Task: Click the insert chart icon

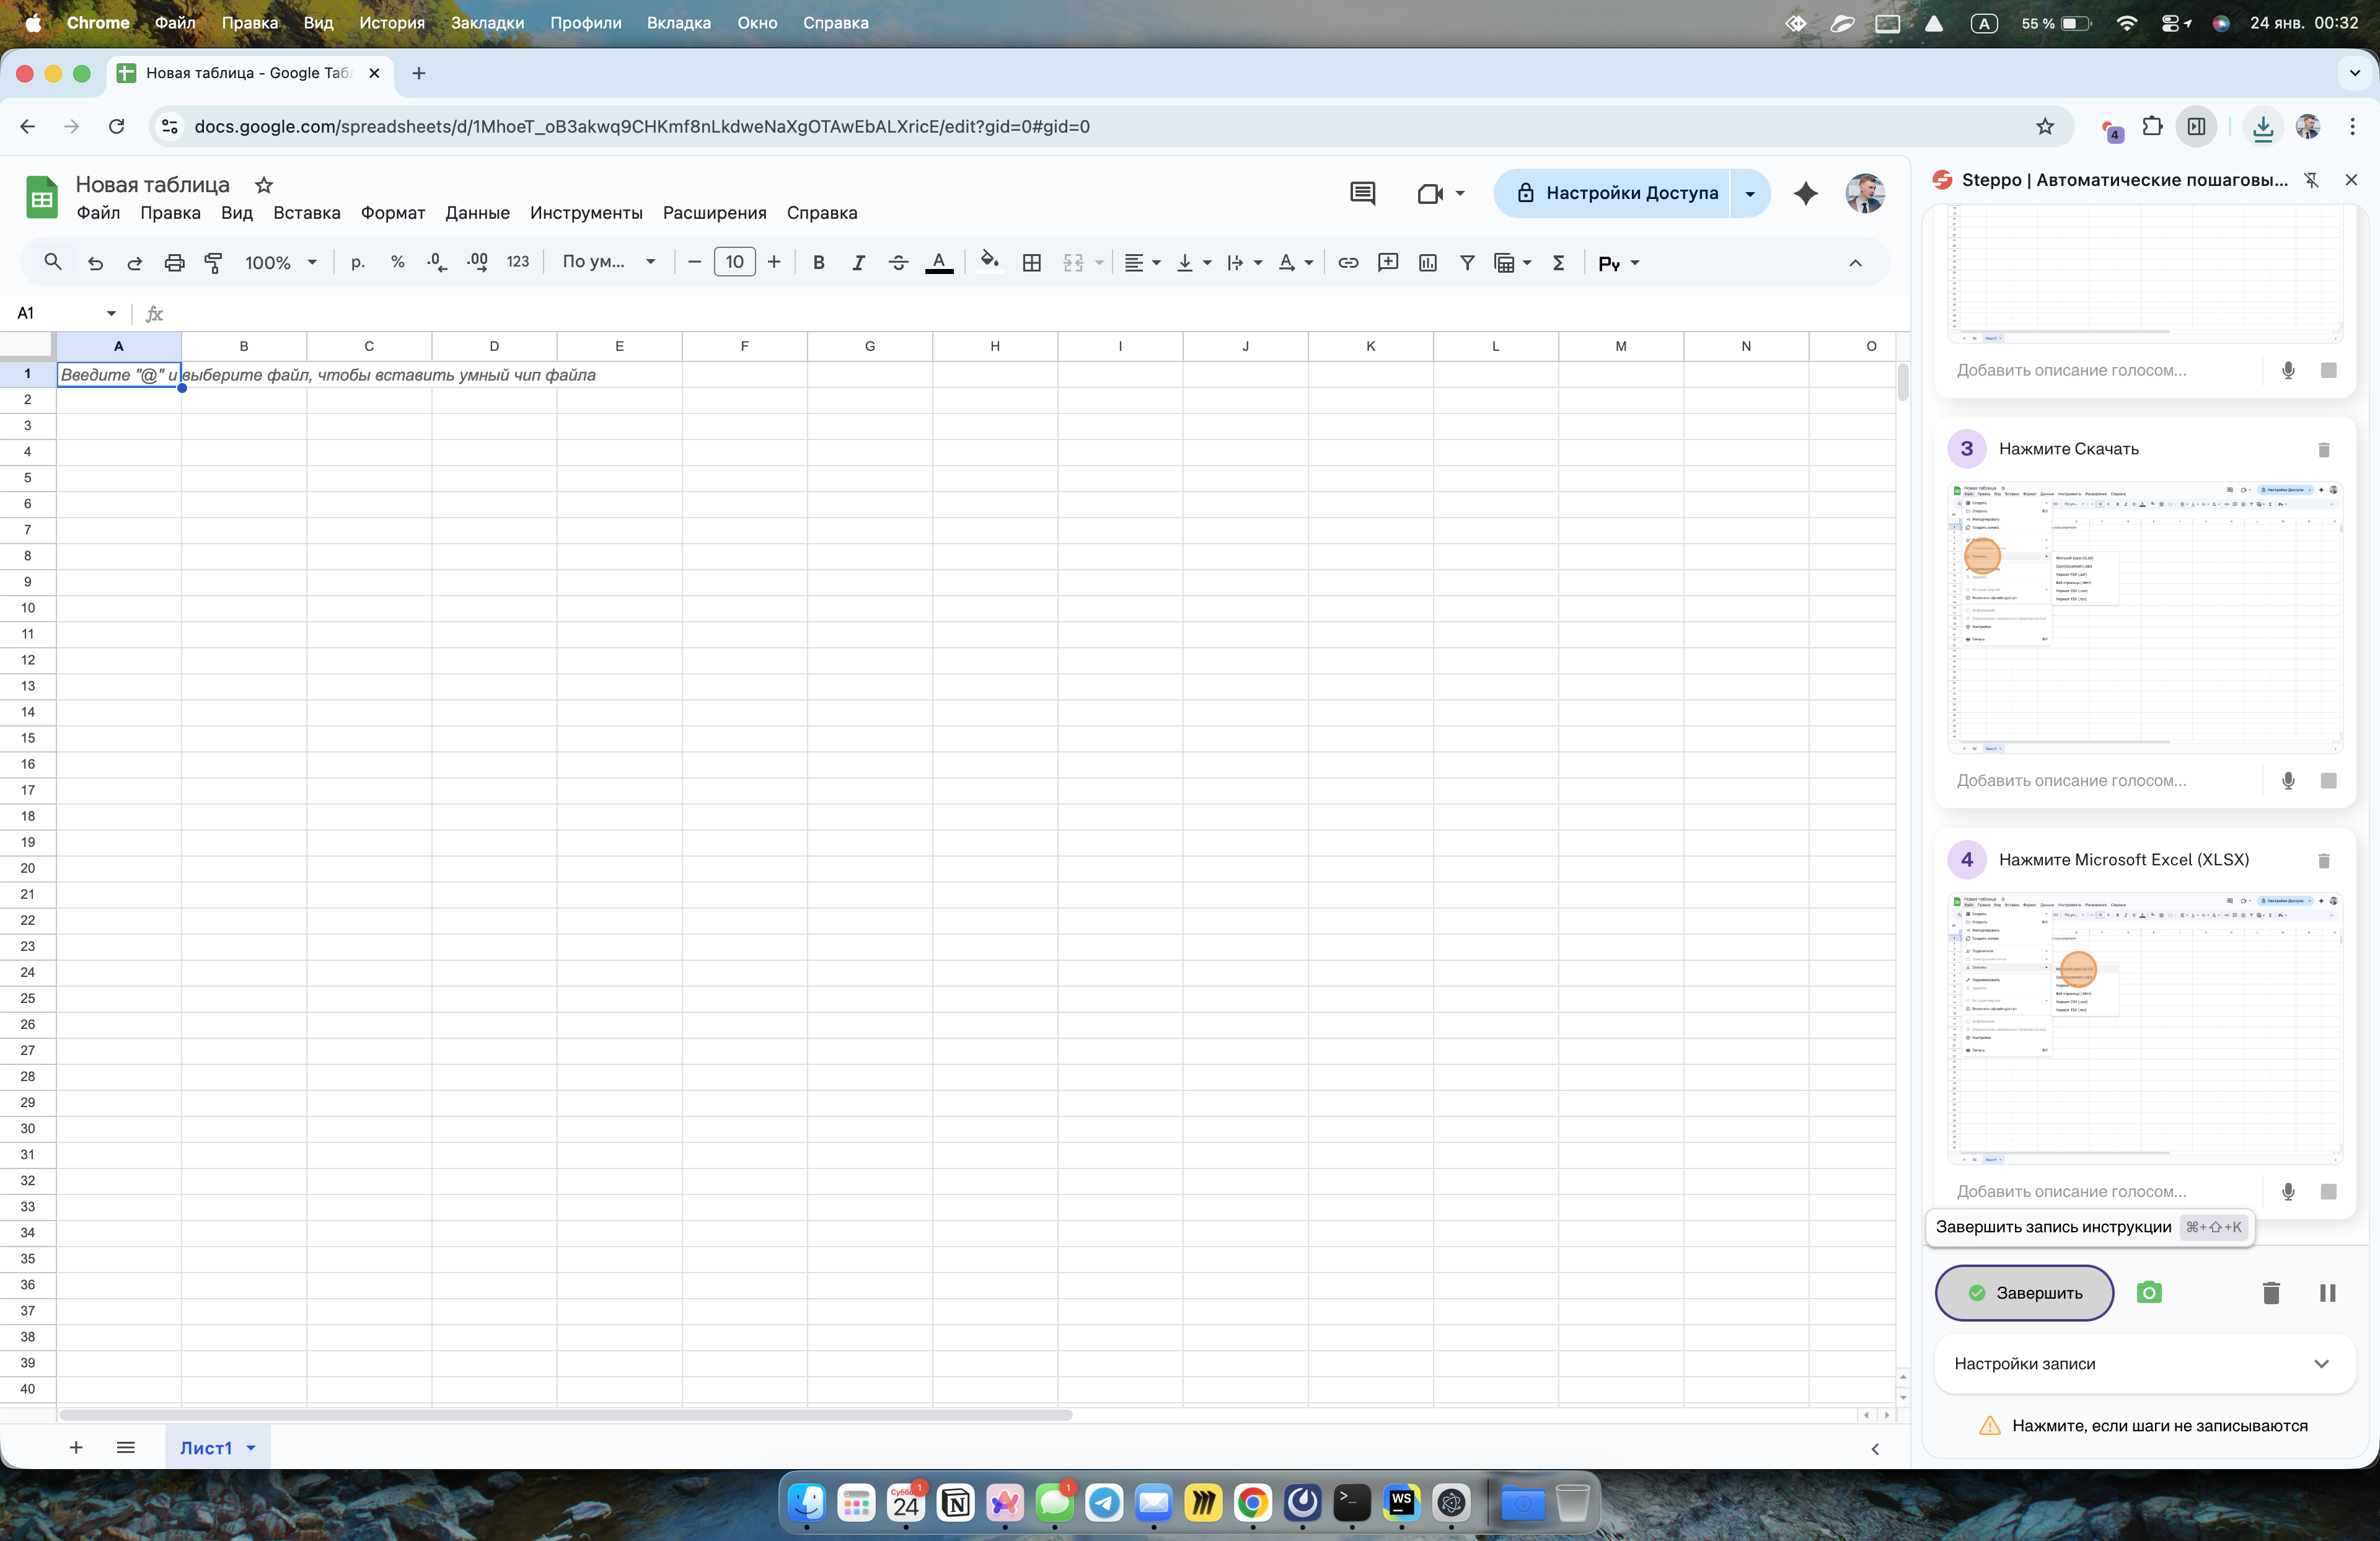Action: pos(1427,263)
